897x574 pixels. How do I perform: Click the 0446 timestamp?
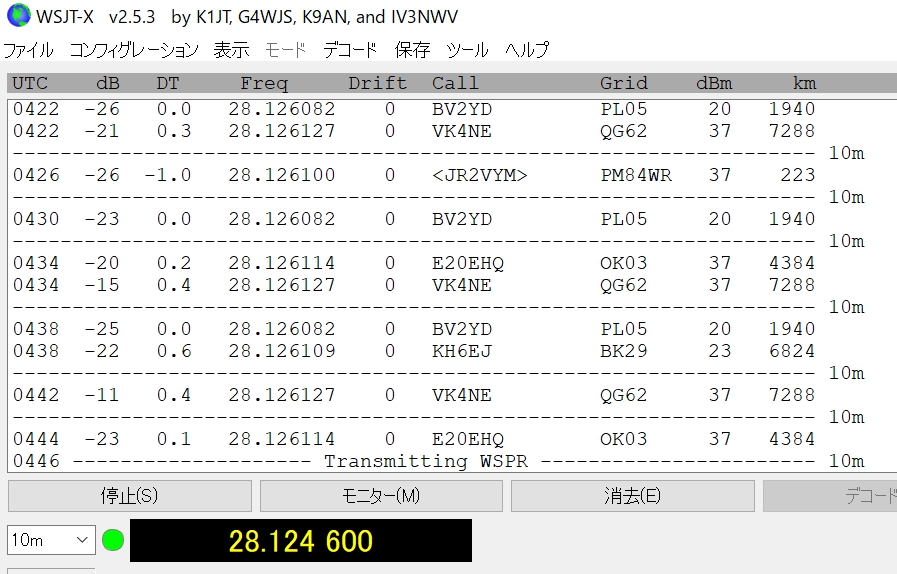click(36, 461)
